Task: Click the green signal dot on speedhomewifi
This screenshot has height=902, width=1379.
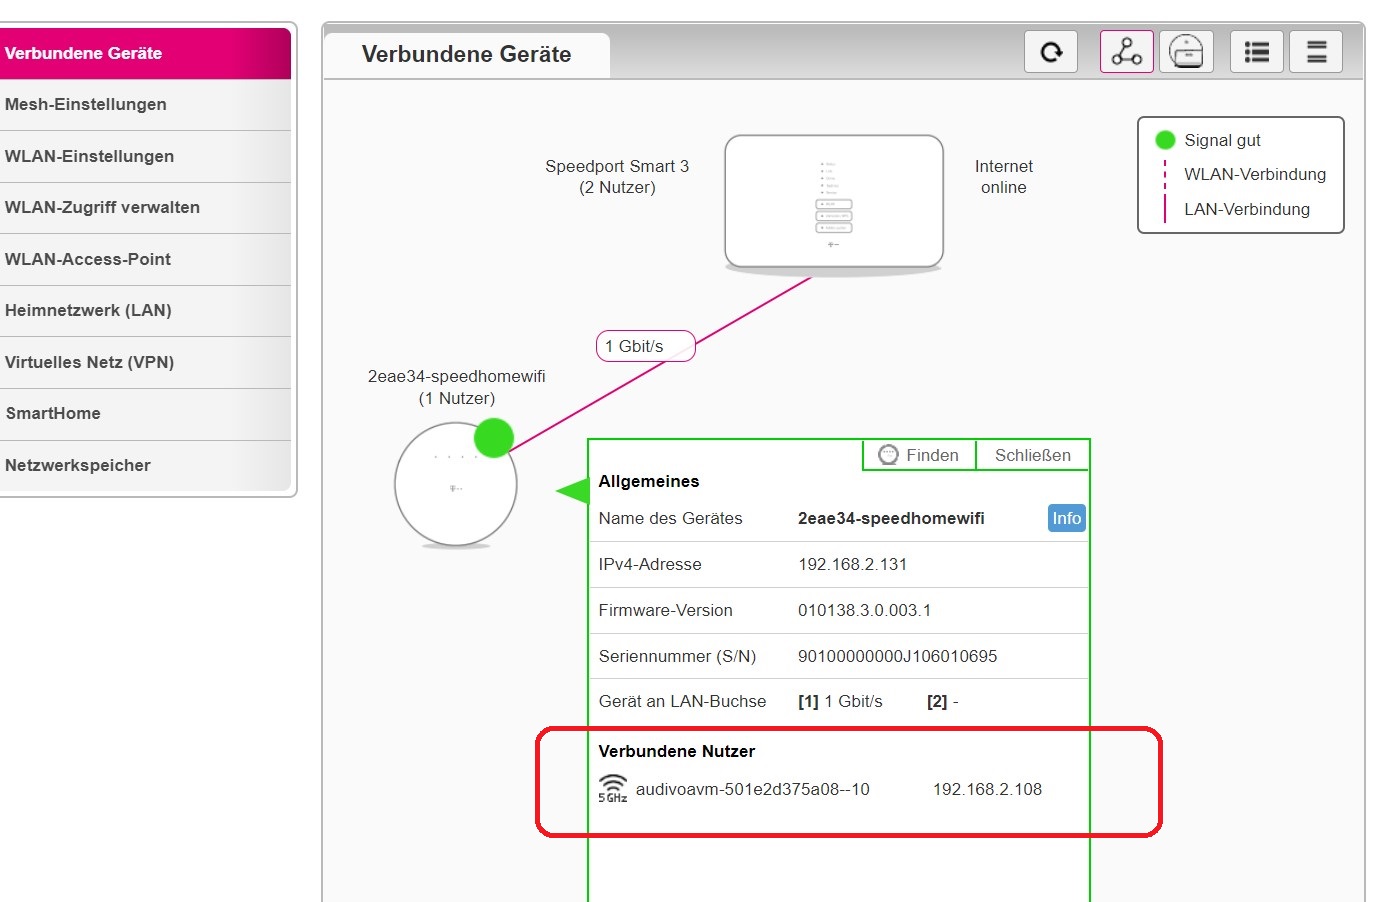Action: pyautogui.click(x=494, y=438)
